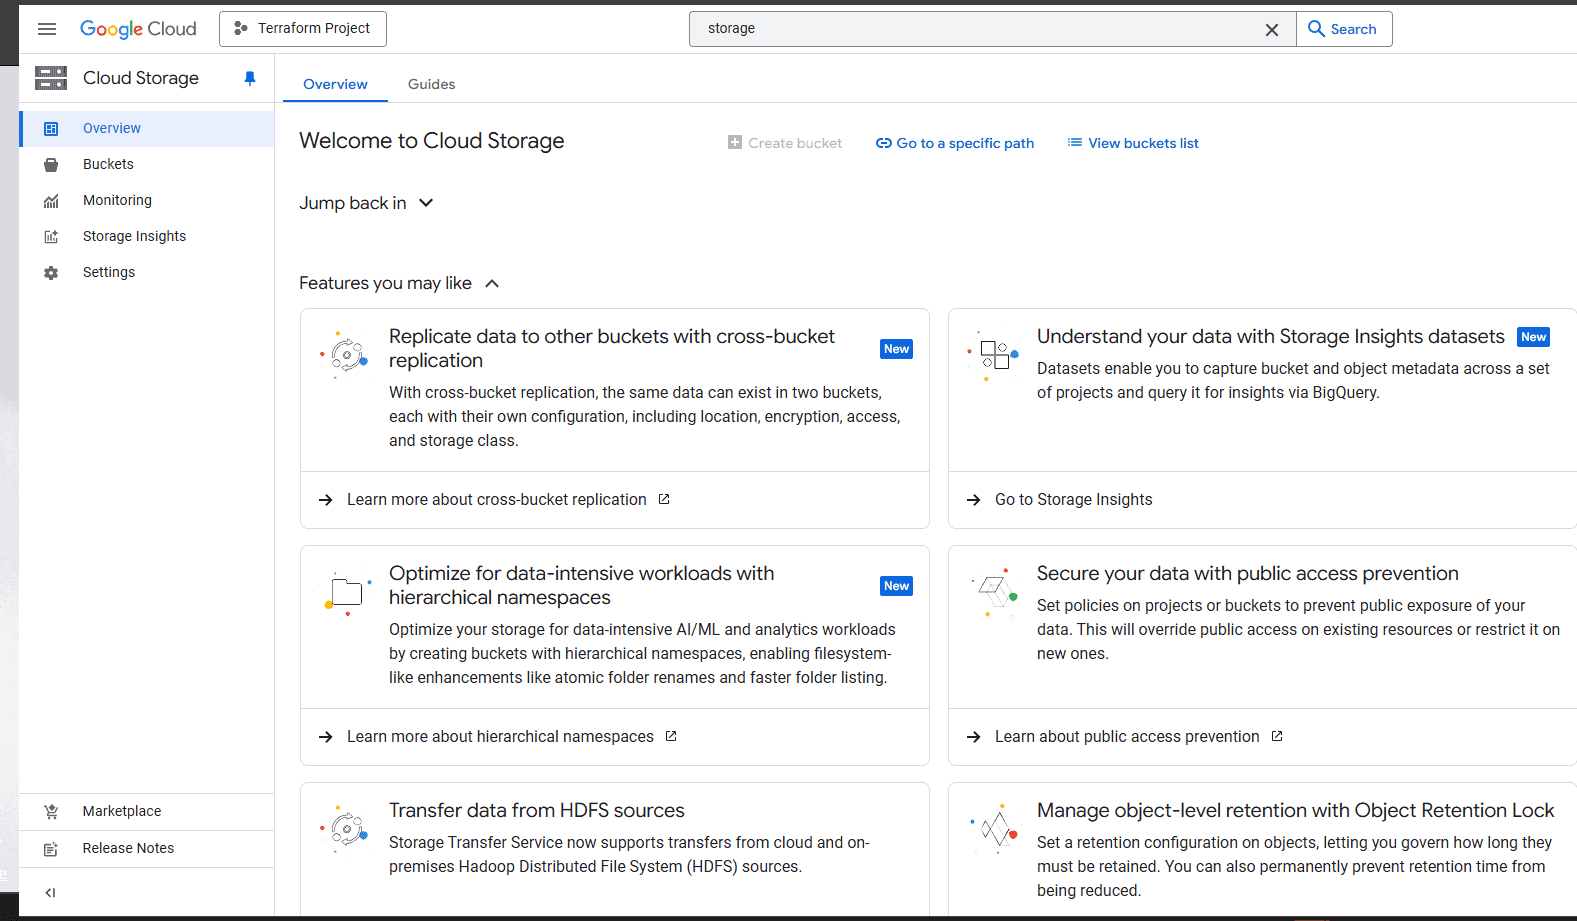Click the Overview grid icon in sidebar
The width and height of the screenshot is (1577, 921).
(x=51, y=128)
